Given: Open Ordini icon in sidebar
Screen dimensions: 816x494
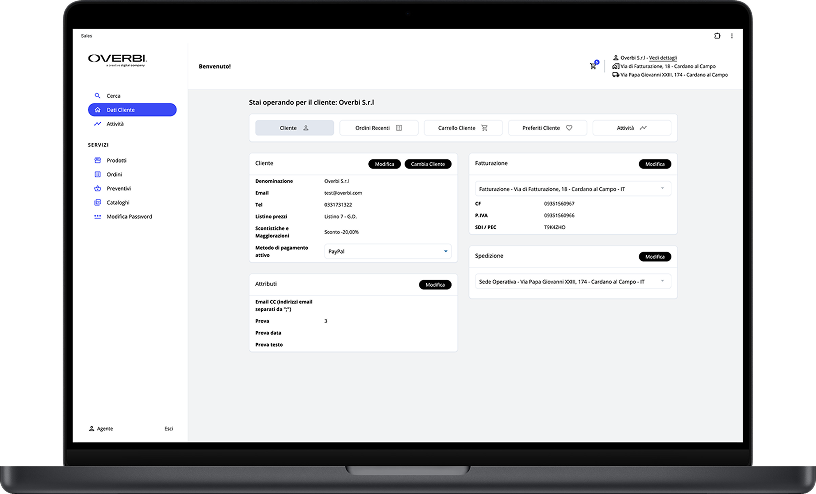Looking at the screenshot, I should point(97,174).
